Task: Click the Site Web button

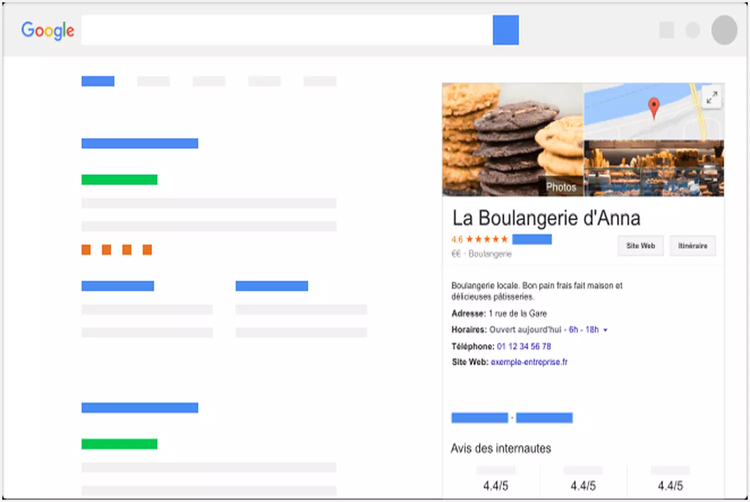Action: click(640, 245)
